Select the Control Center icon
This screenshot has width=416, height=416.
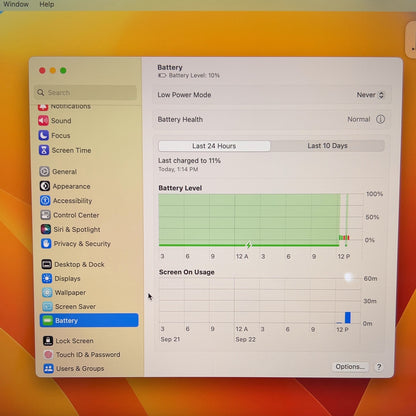pyautogui.click(x=46, y=215)
